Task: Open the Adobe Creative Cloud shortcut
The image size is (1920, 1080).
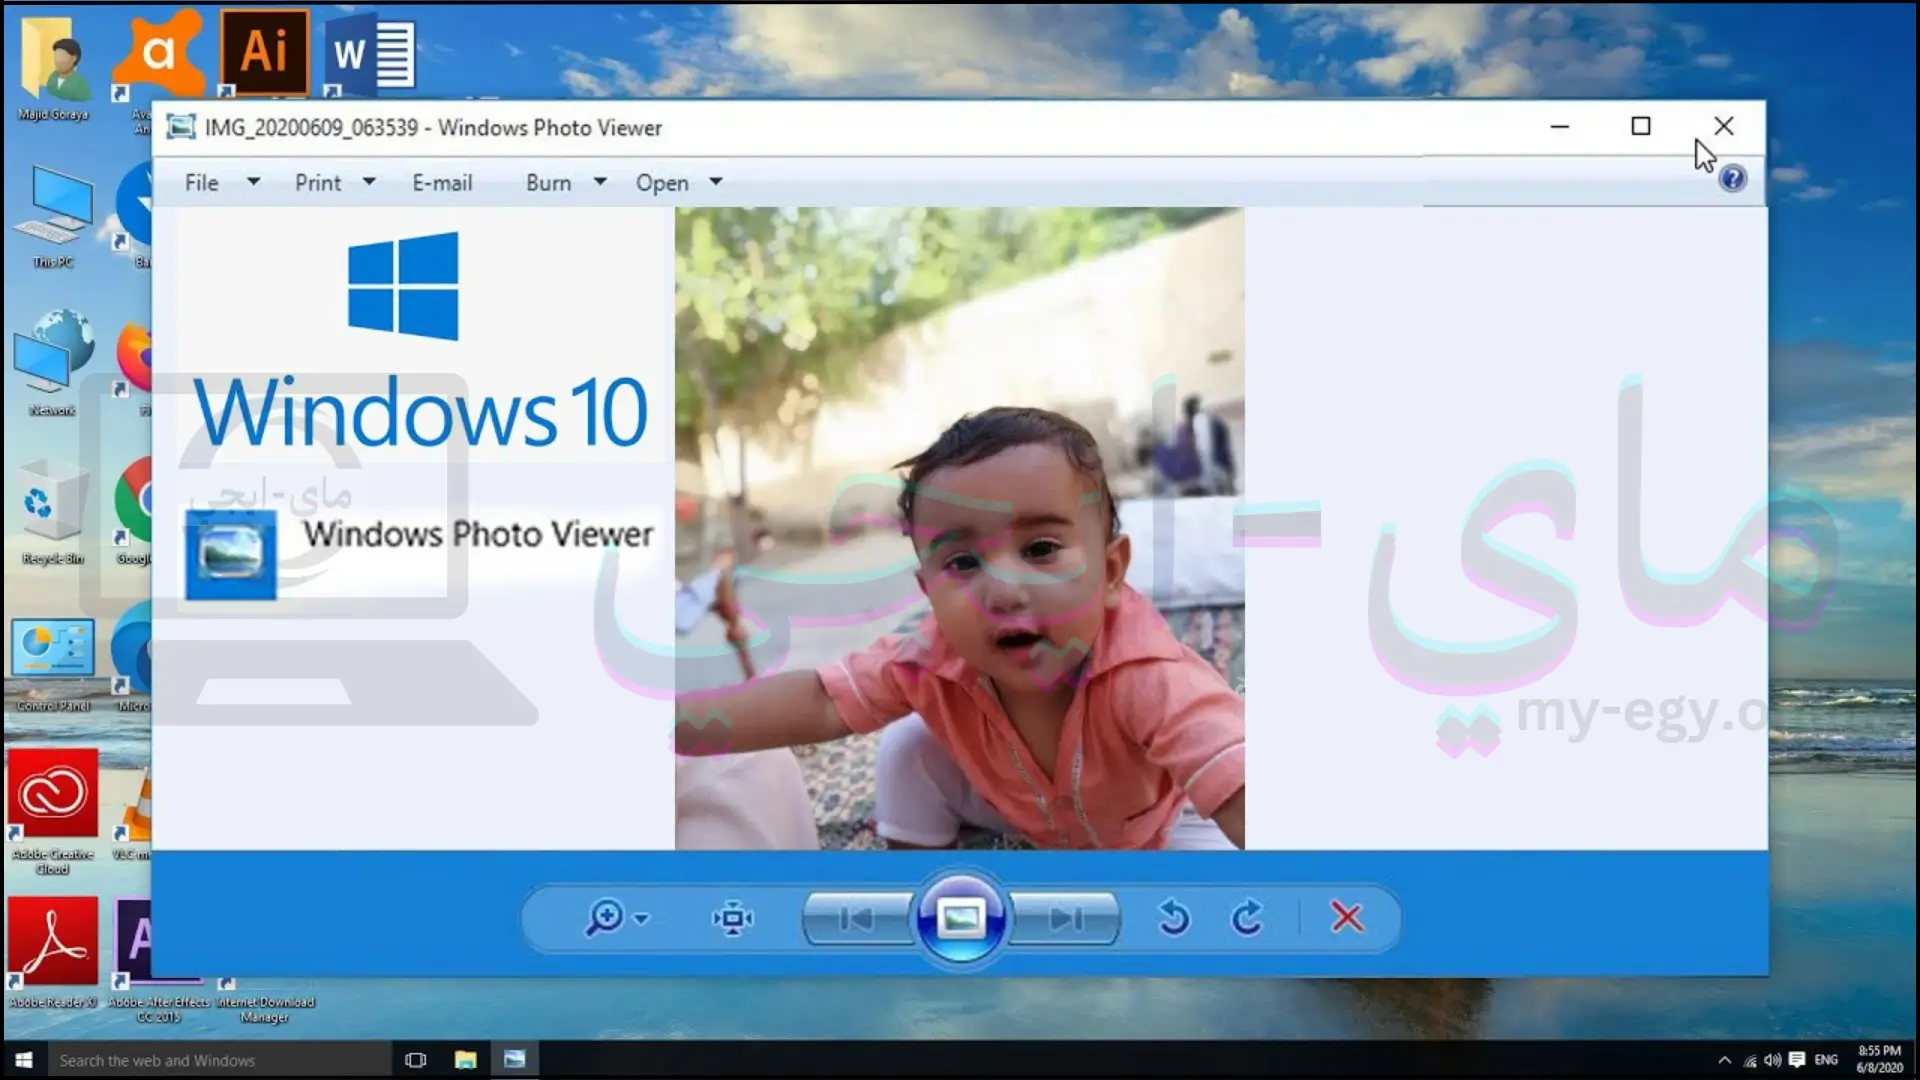Action: coord(53,811)
